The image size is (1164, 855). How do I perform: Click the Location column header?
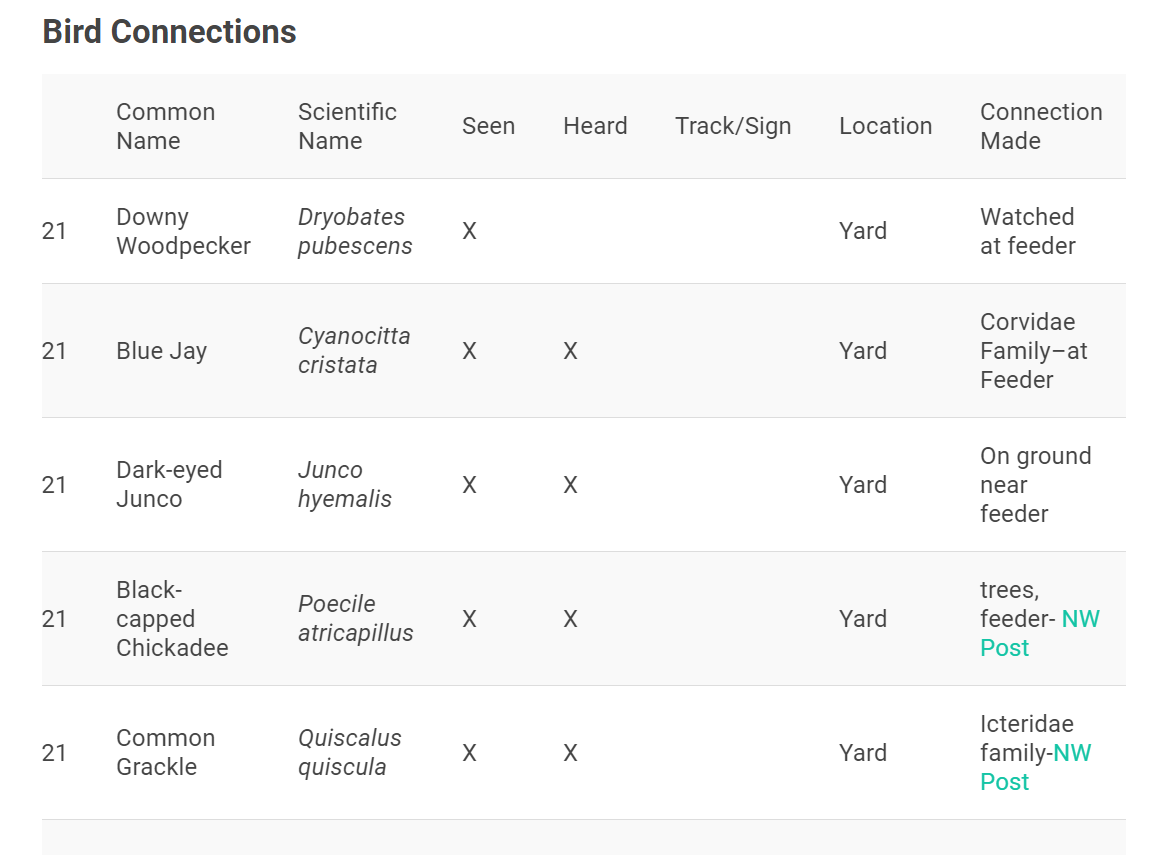(x=885, y=126)
